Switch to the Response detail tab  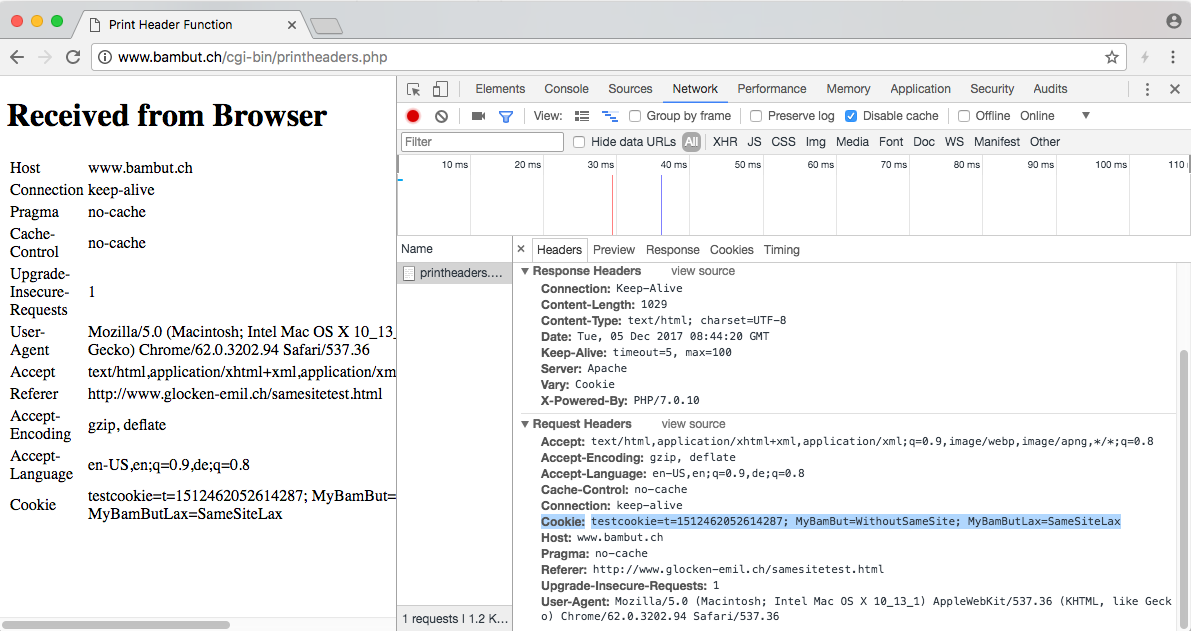coord(672,250)
